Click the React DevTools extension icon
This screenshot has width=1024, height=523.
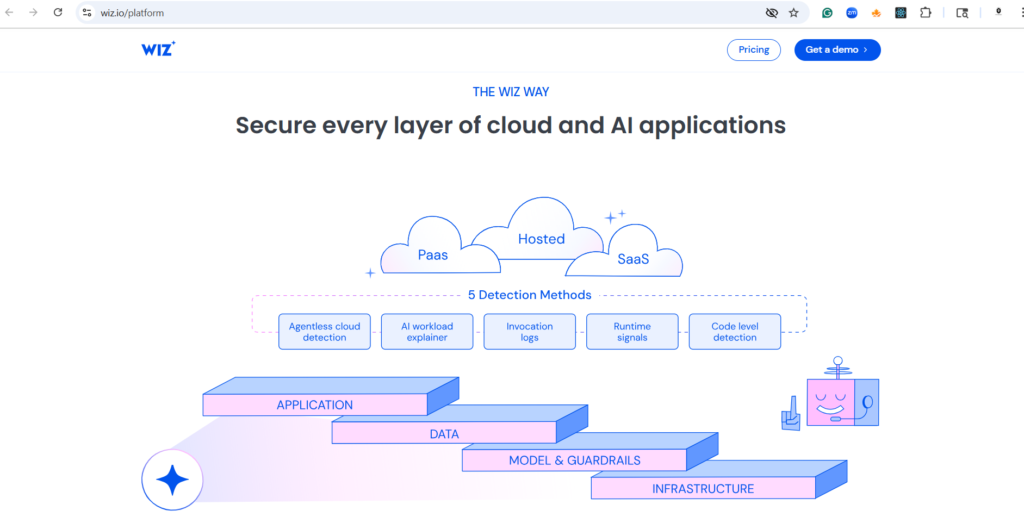pyautogui.click(x=900, y=13)
